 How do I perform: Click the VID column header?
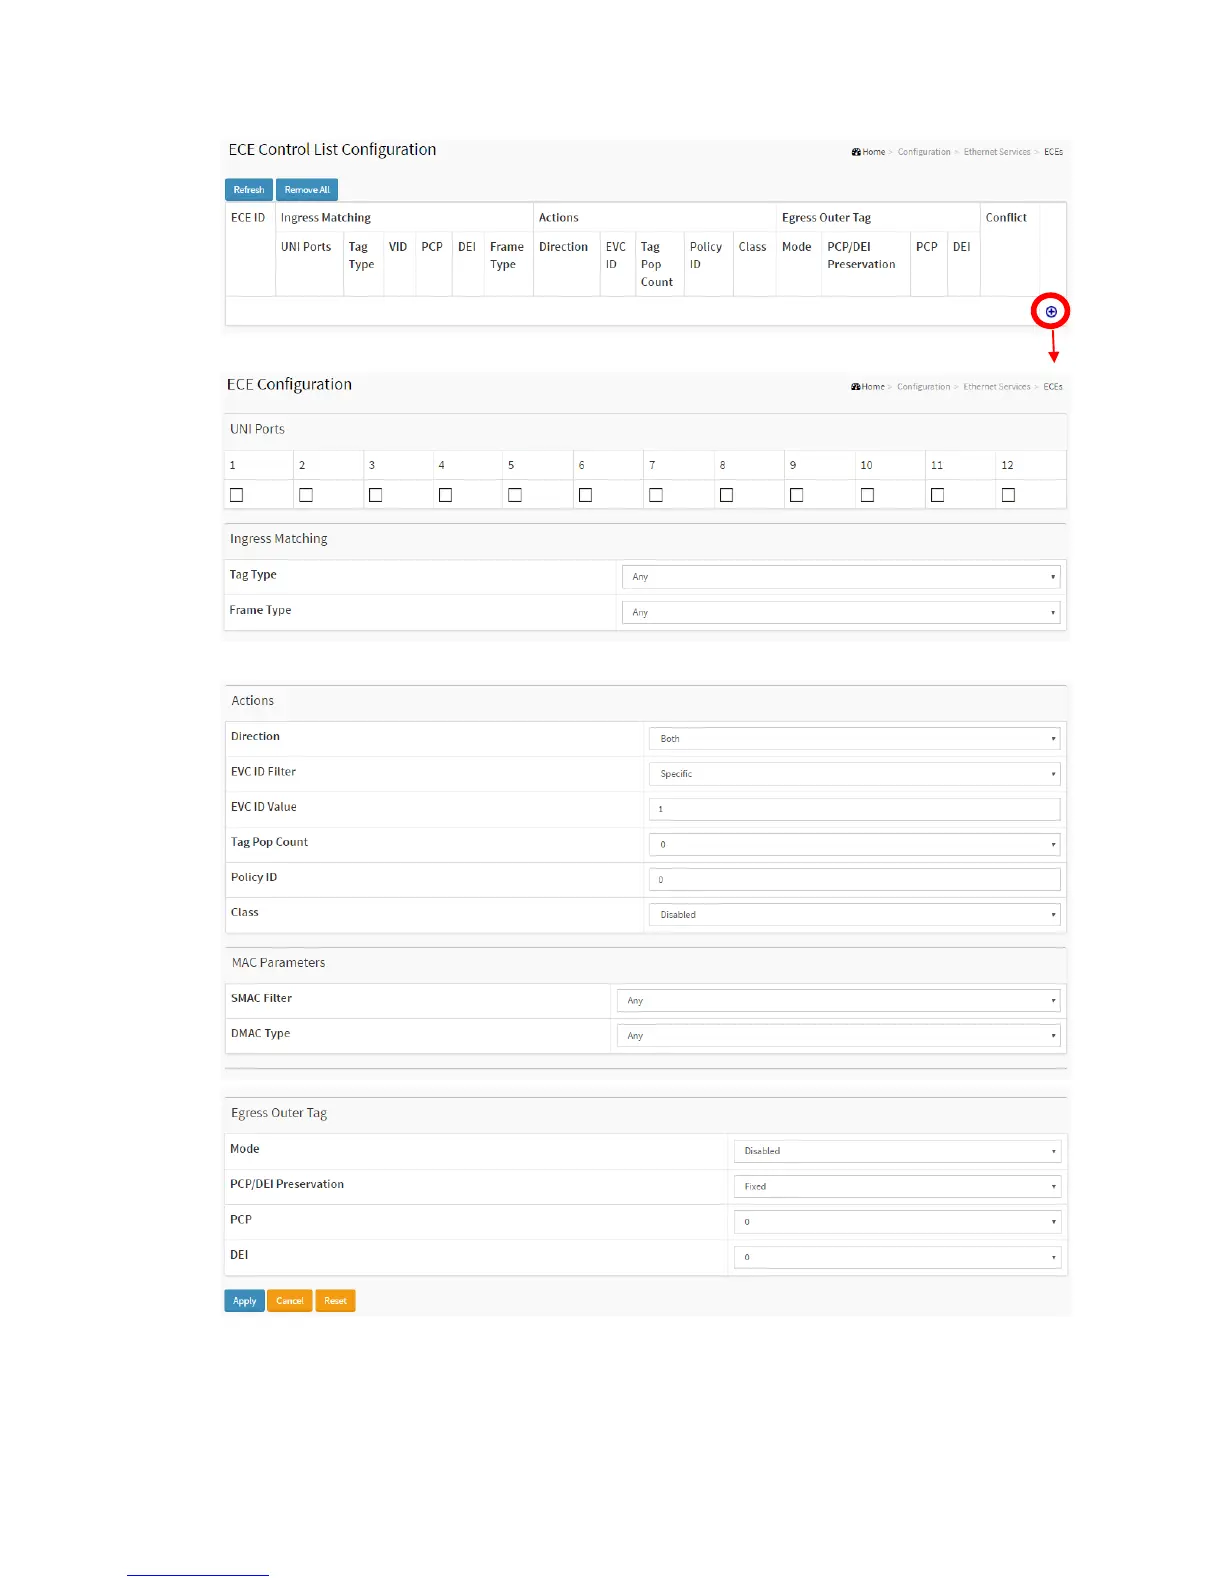pyautogui.click(x=398, y=247)
